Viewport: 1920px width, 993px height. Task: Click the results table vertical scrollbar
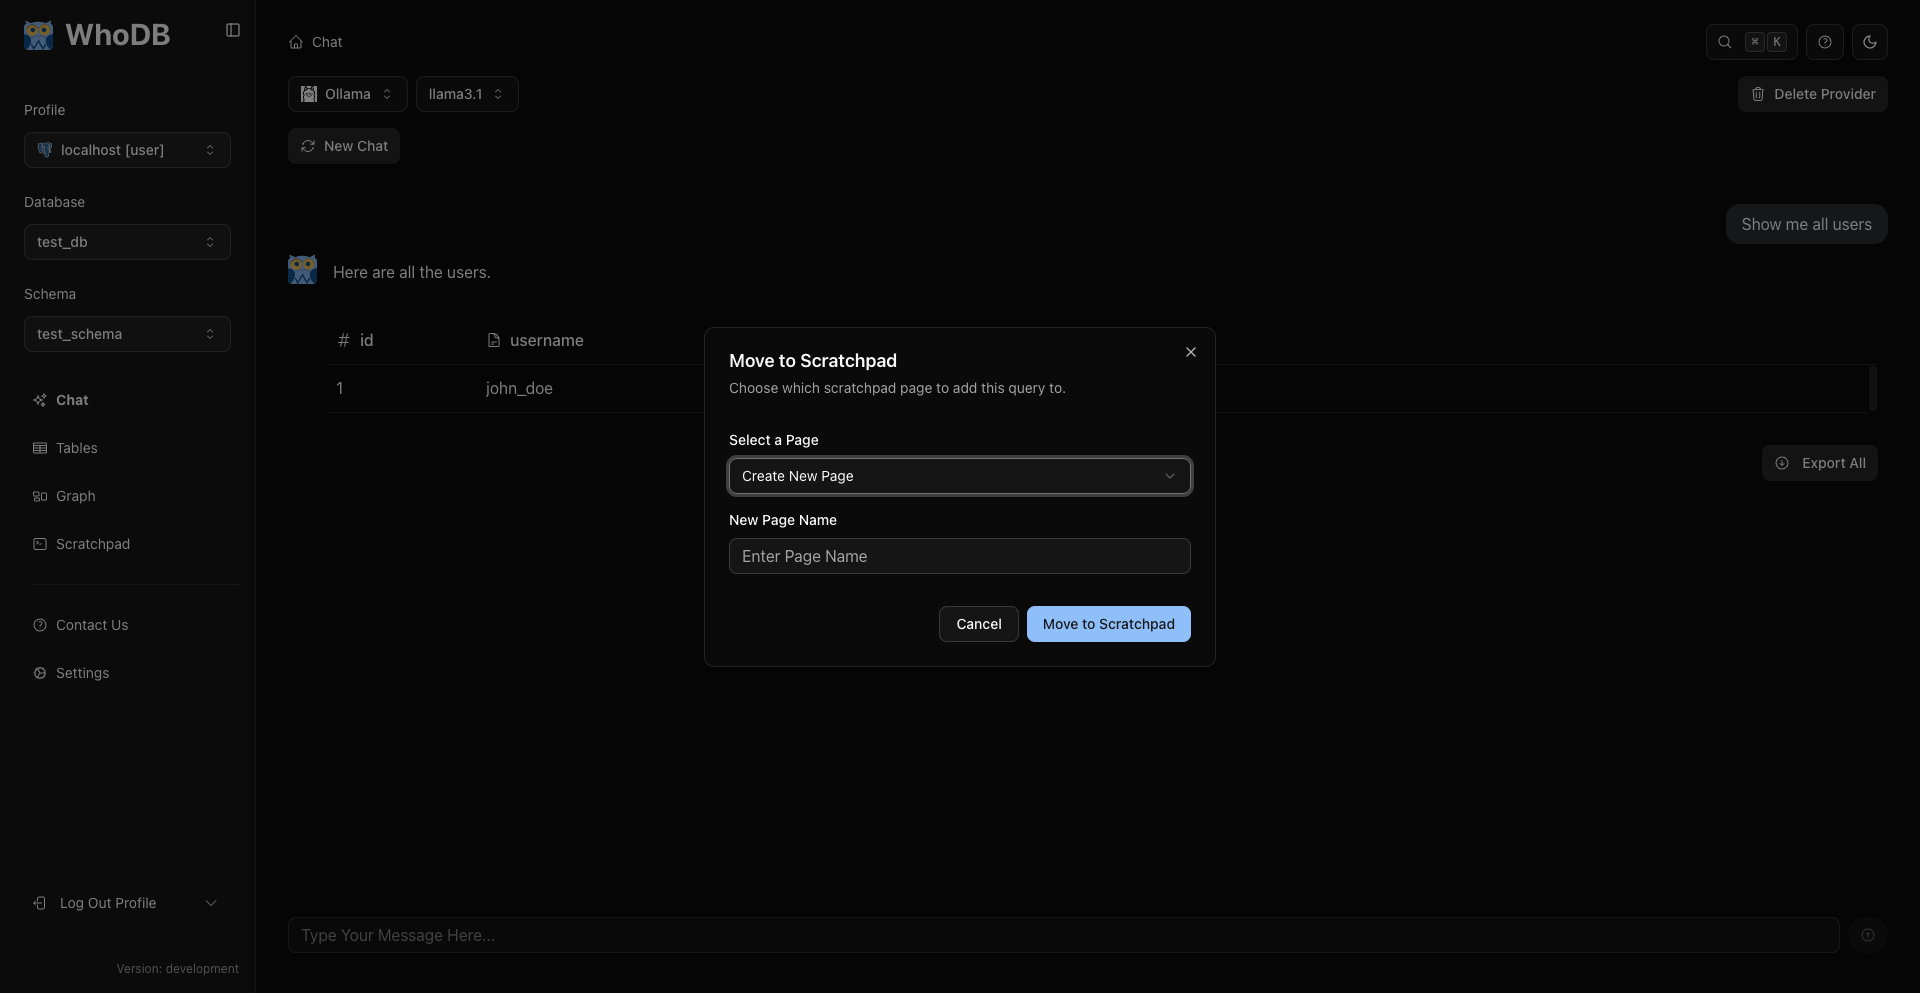click(1873, 388)
